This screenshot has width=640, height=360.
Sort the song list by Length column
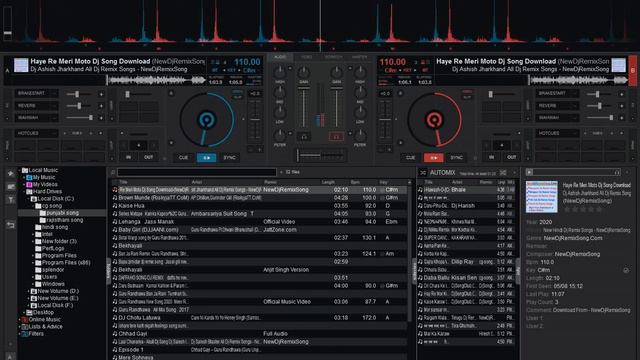(328, 182)
